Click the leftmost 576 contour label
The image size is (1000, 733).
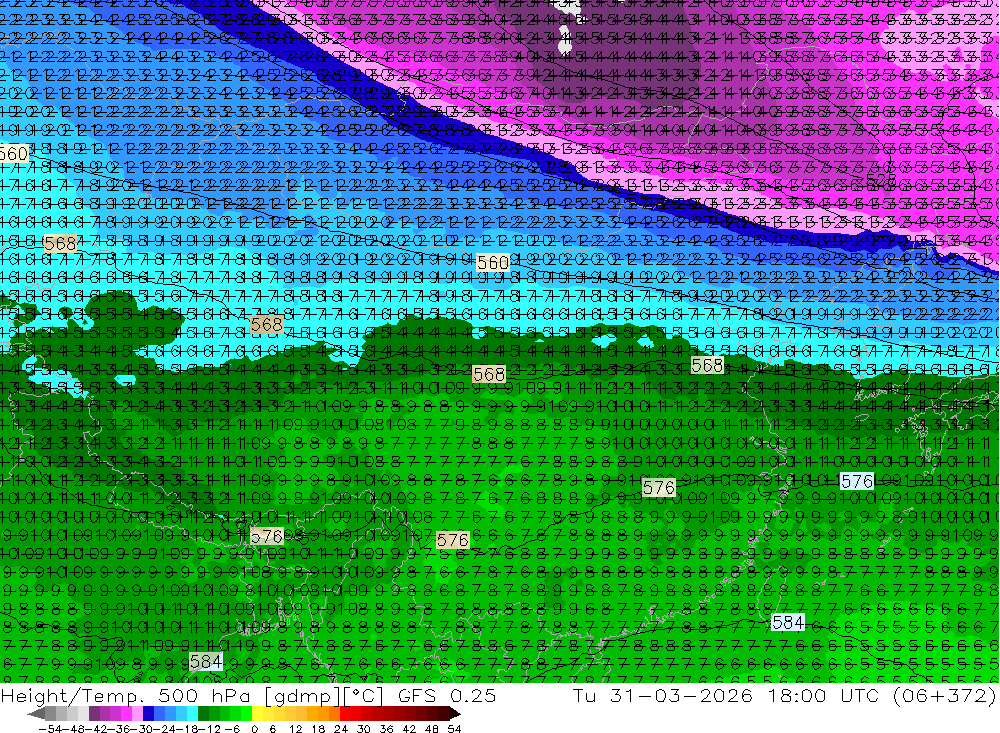coord(267,537)
